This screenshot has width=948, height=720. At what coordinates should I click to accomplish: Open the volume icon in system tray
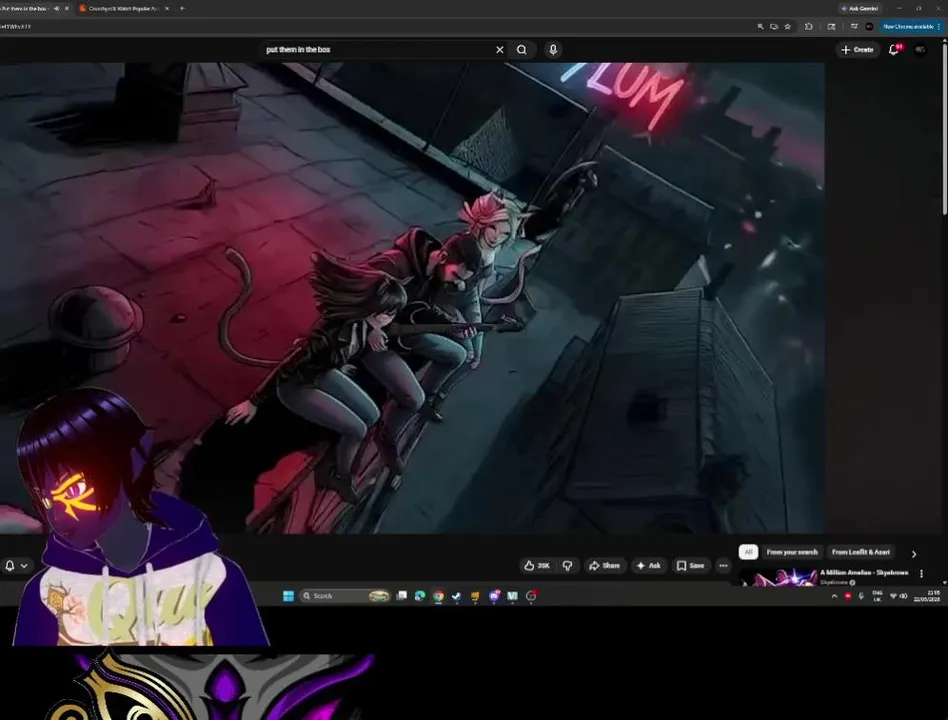903,596
